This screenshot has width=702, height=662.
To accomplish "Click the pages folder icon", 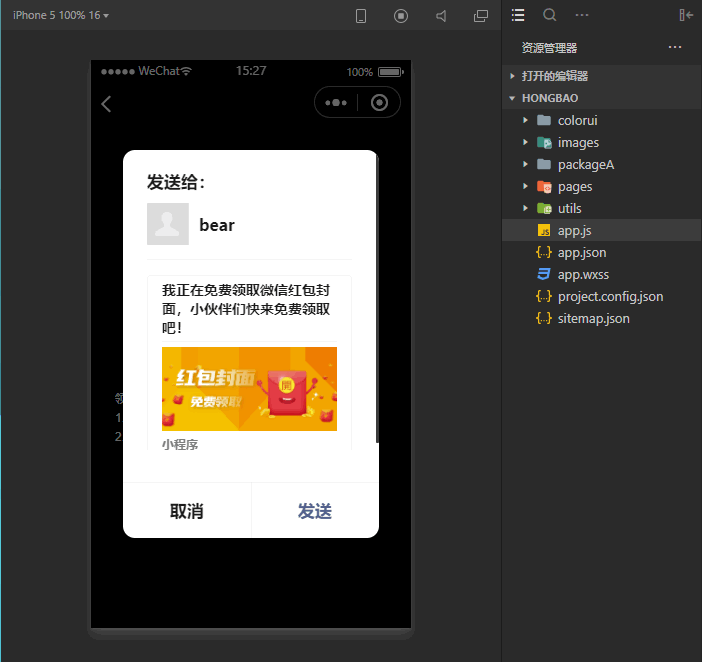I will (x=544, y=186).
